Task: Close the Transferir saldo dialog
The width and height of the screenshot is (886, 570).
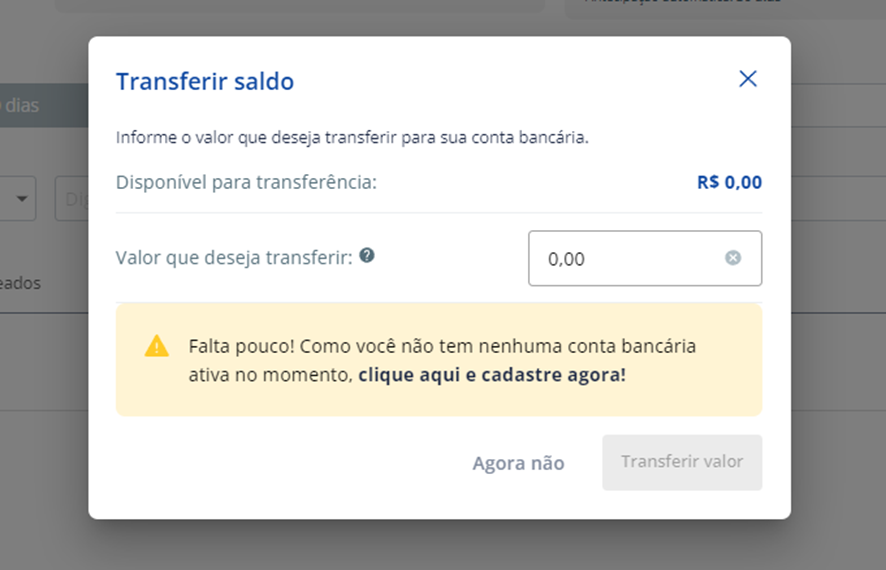Action: (748, 79)
